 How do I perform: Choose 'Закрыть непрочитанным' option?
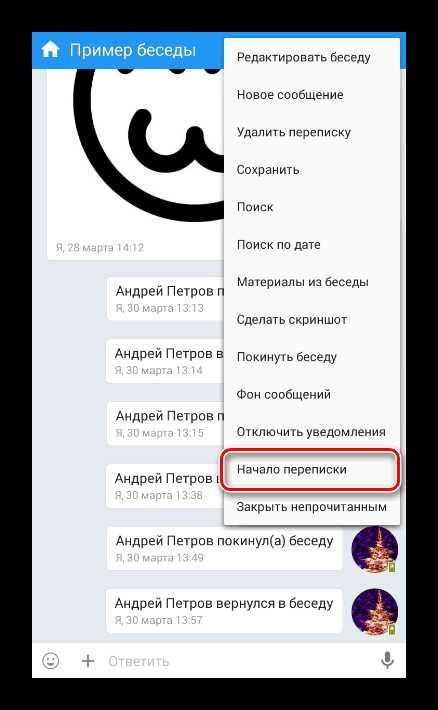coord(312,507)
